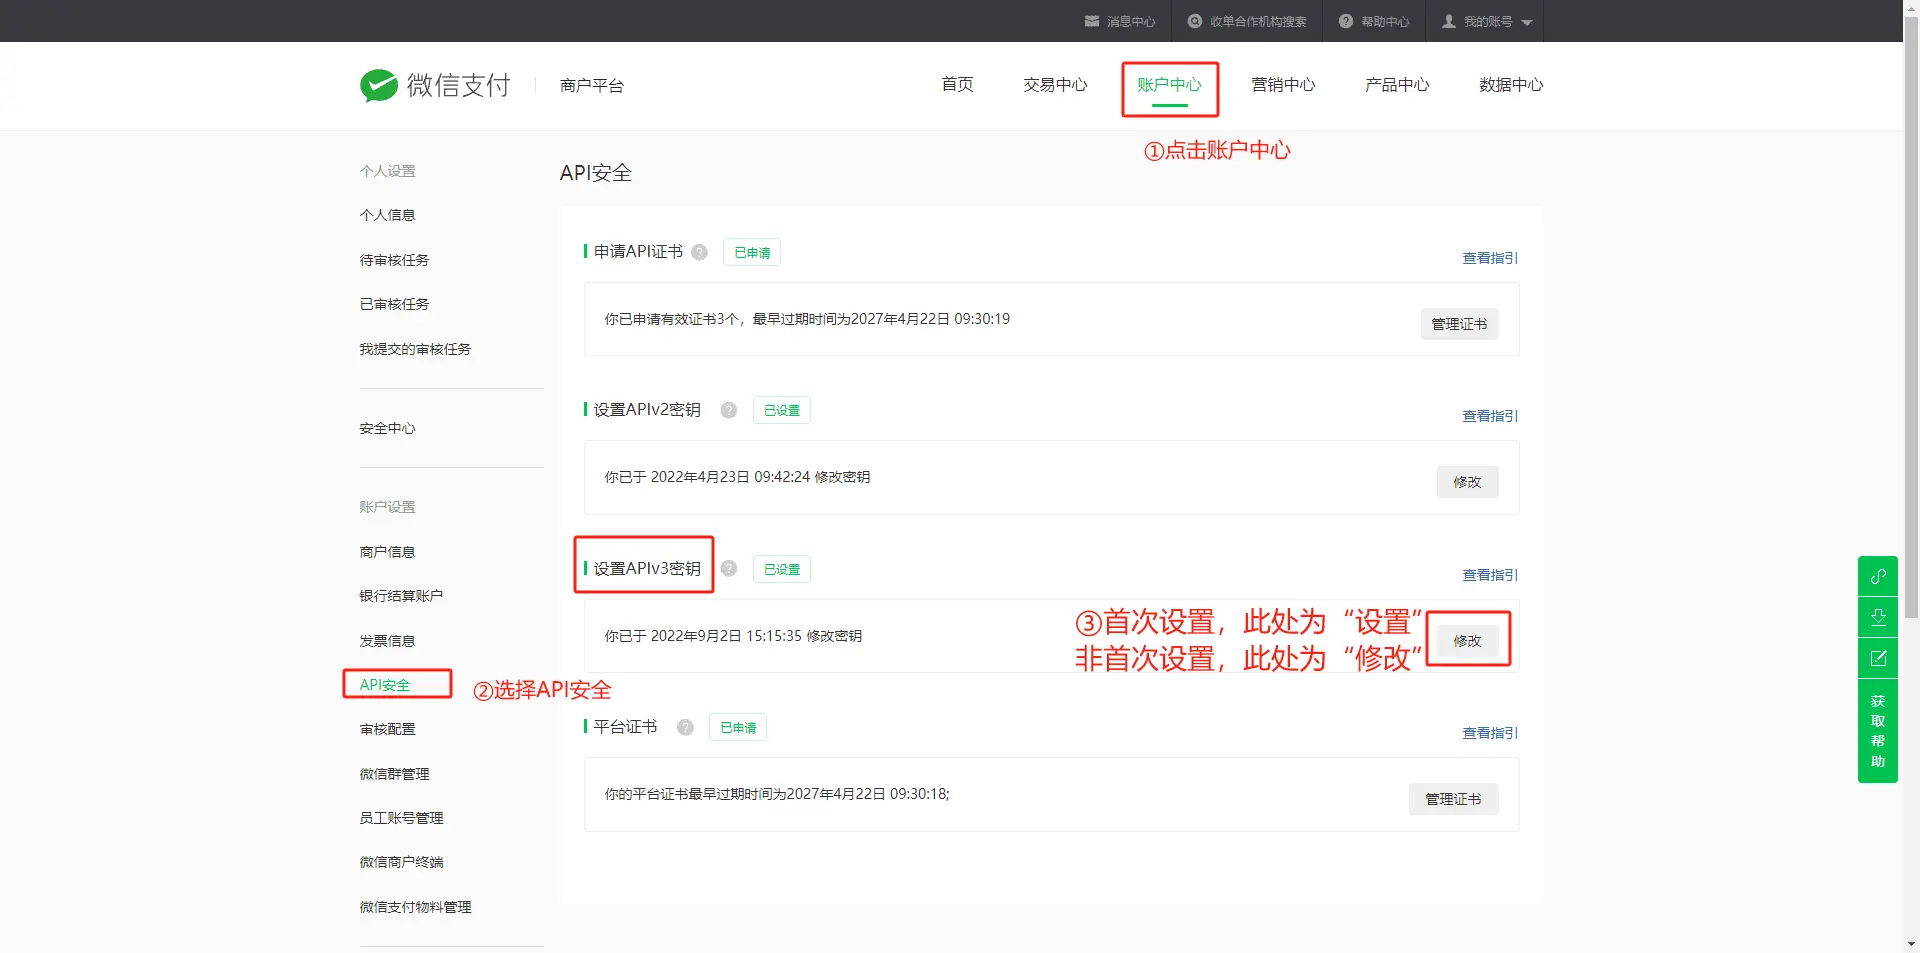Click the 获取帮助 floating button

click(x=1878, y=731)
